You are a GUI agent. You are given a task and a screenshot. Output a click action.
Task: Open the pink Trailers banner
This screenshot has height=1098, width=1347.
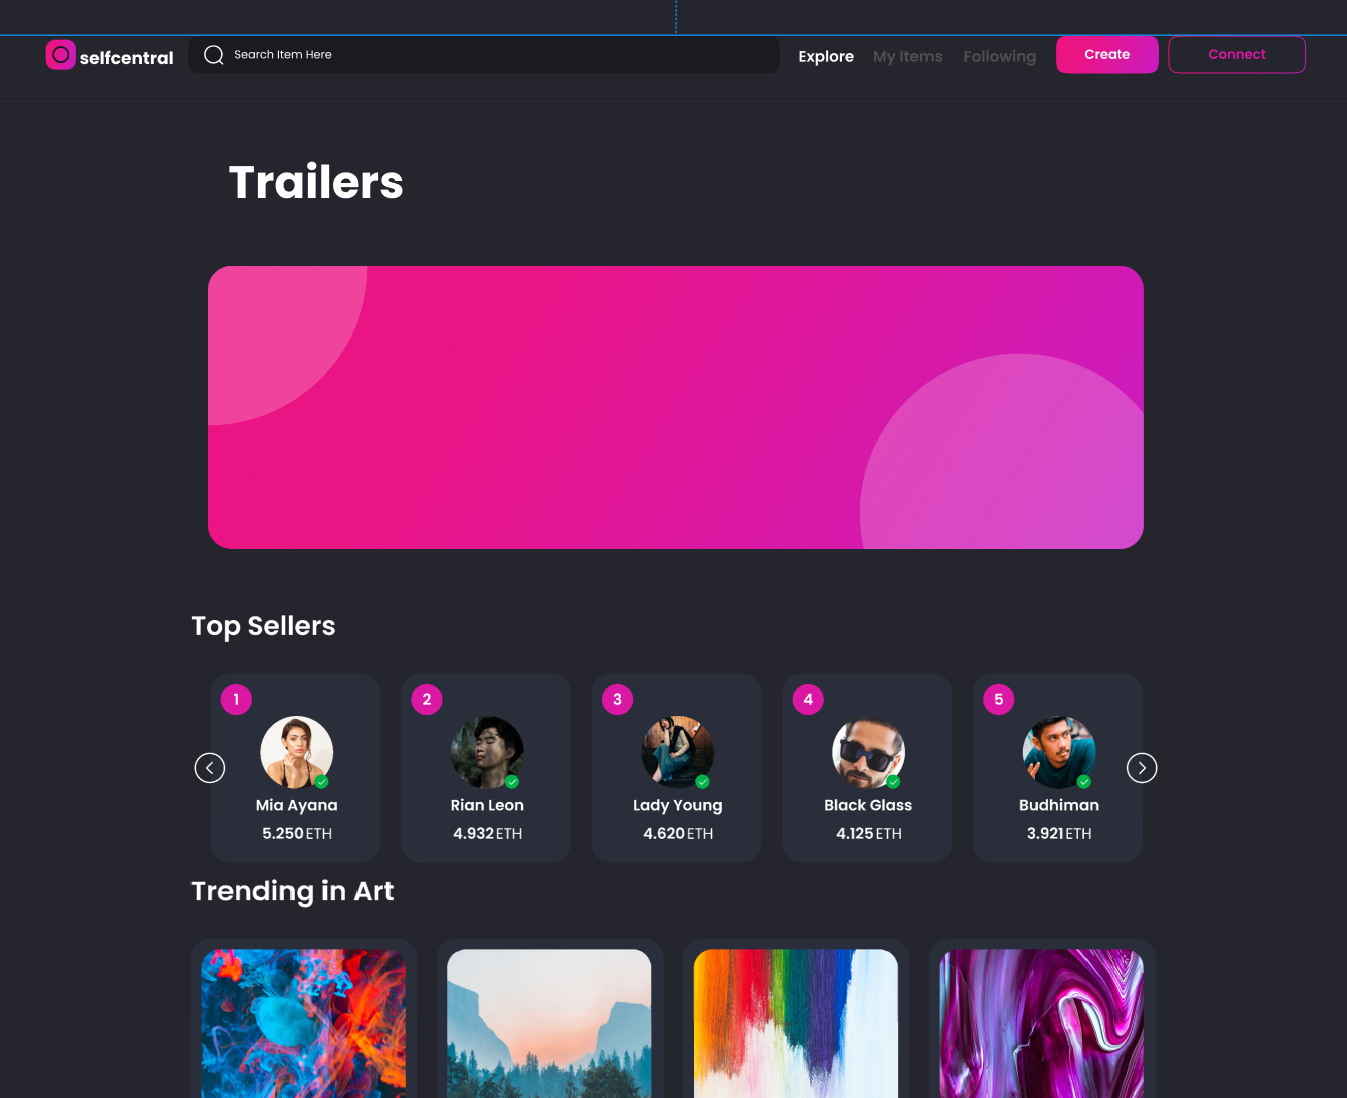click(675, 407)
